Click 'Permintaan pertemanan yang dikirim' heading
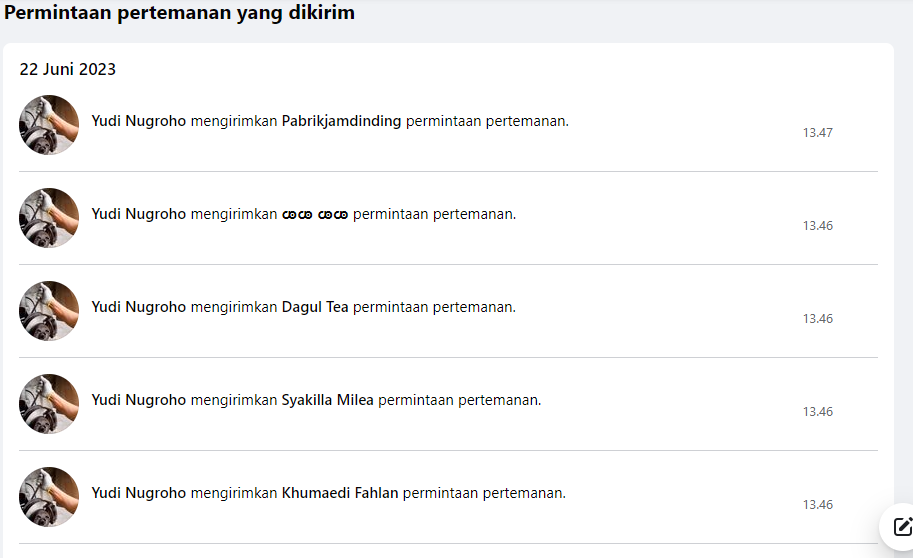The width and height of the screenshot is (913, 558). coord(179,13)
